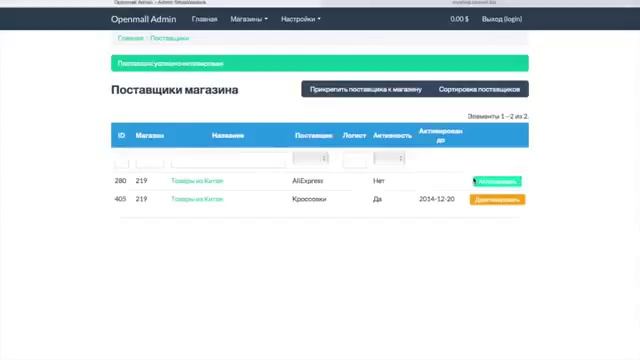
Task: Click the Элементы 1–2 из 2 summary
Action: click(x=498, y=116)
